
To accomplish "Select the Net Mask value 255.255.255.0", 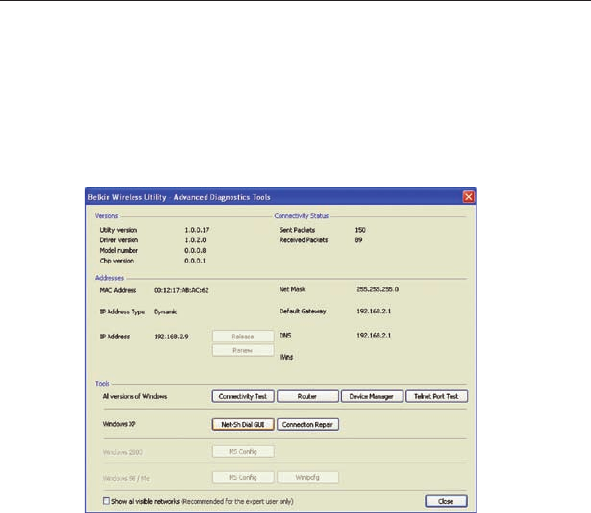I will (x=378, y=289).
